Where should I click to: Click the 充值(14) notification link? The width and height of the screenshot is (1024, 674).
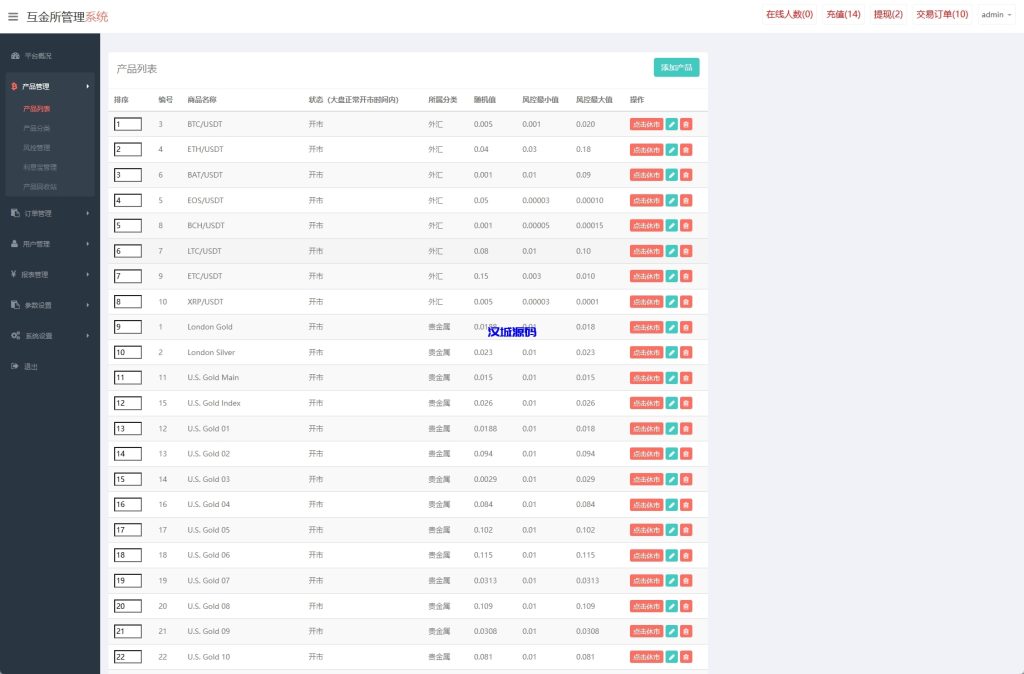[x=843, y=15]
